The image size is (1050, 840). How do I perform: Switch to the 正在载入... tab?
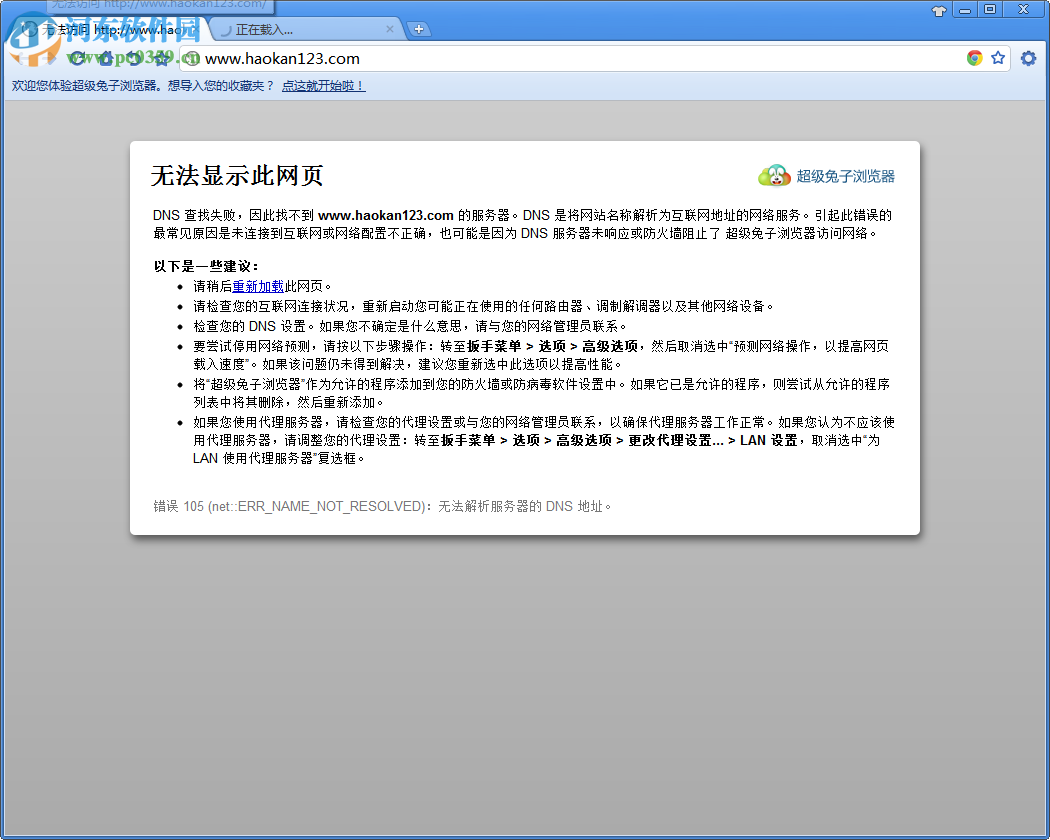305,29
